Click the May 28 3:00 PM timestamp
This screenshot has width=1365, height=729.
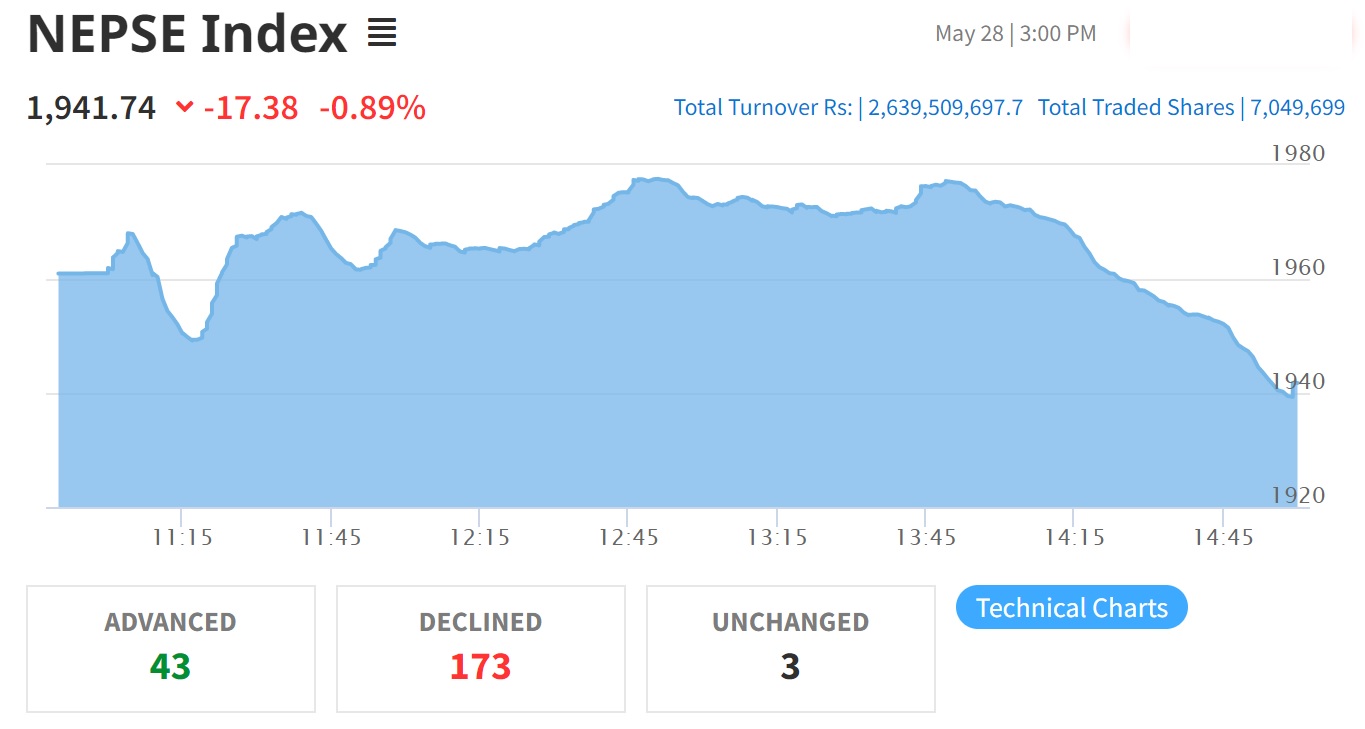(1015, 34)
